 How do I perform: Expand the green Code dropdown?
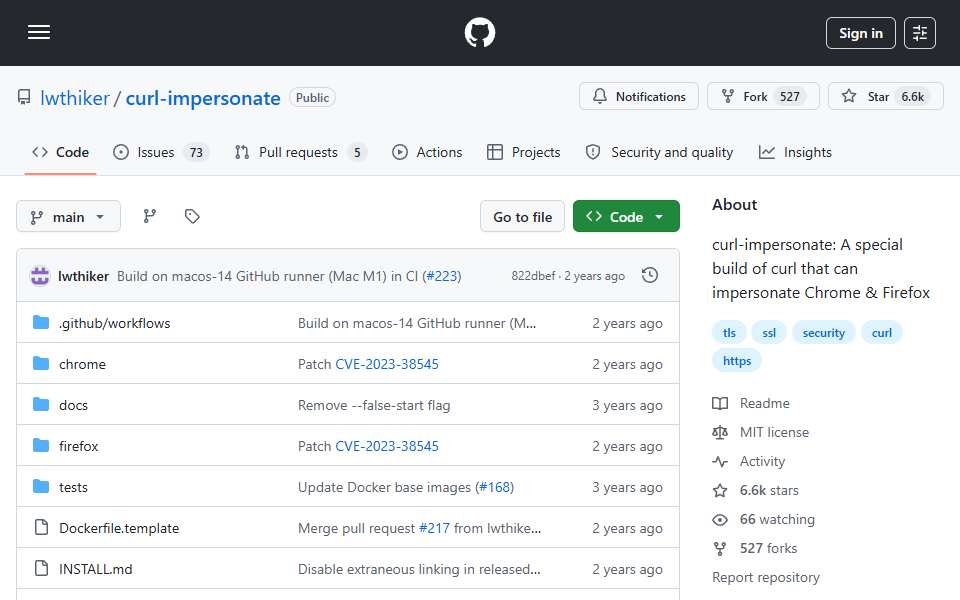point(626,217)
